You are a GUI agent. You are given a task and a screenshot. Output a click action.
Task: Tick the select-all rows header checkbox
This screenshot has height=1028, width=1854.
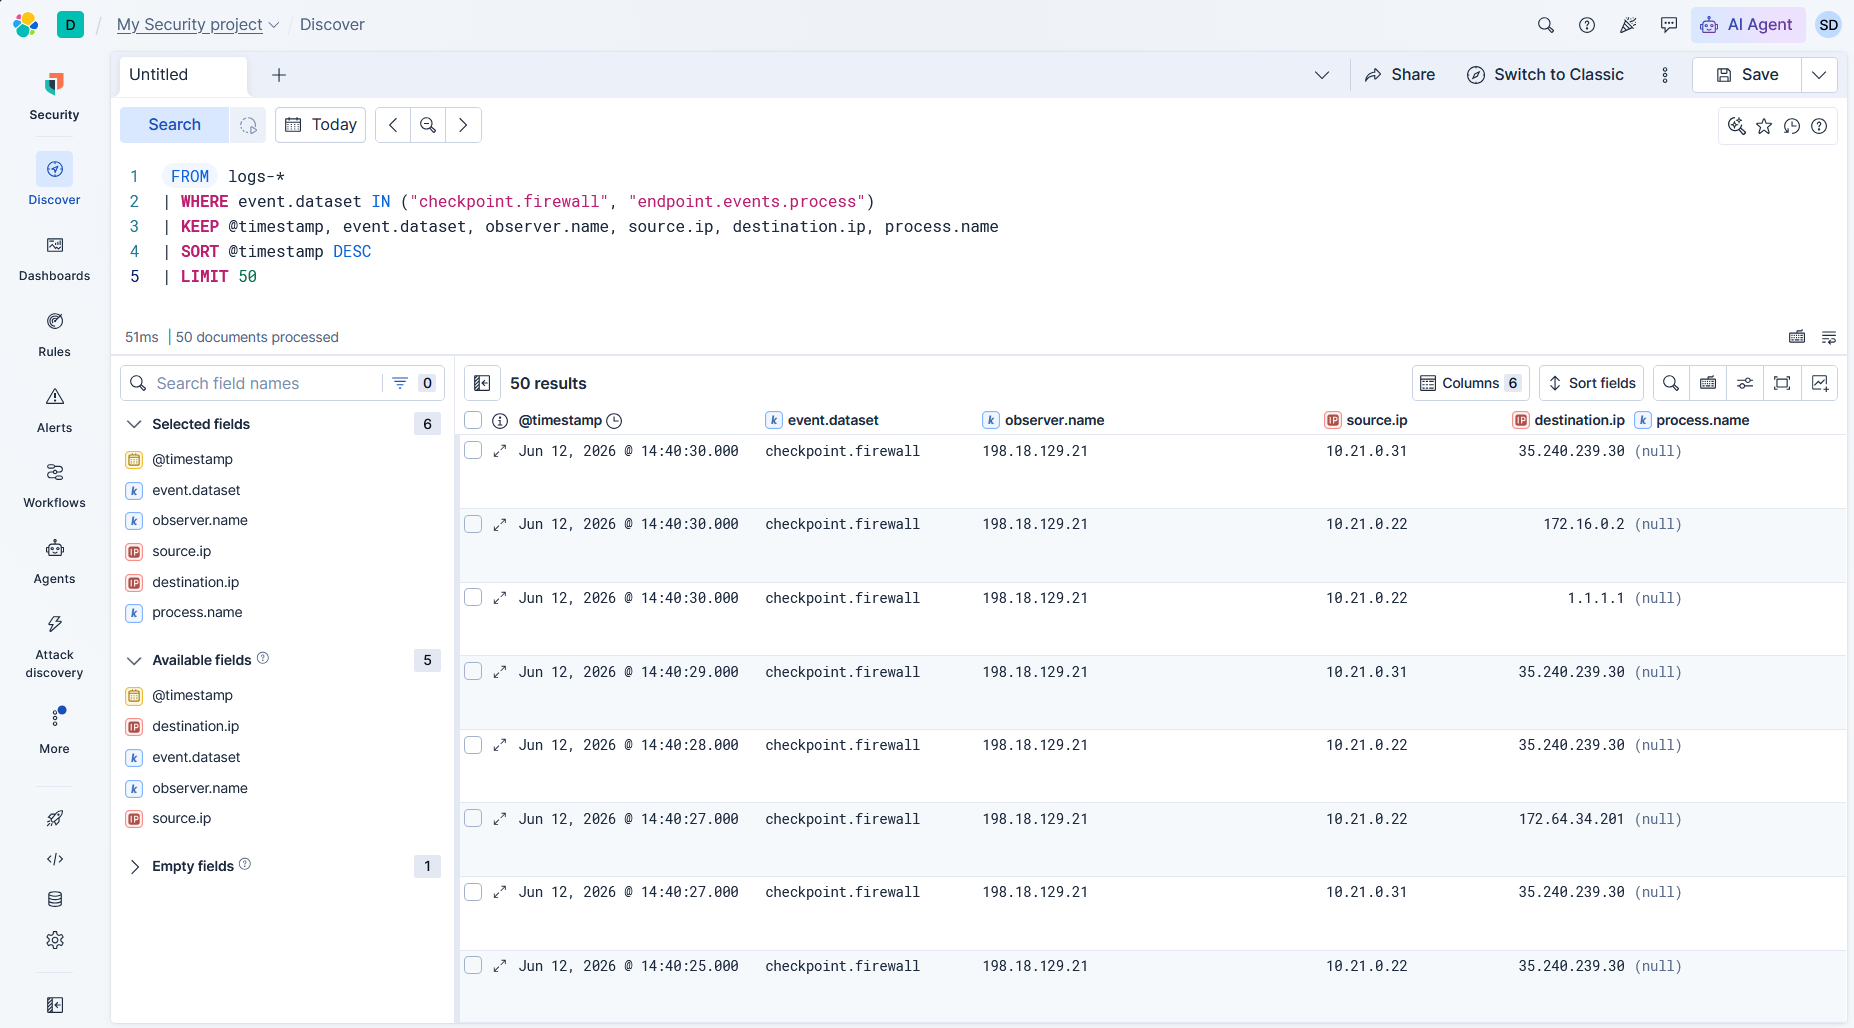473,420
